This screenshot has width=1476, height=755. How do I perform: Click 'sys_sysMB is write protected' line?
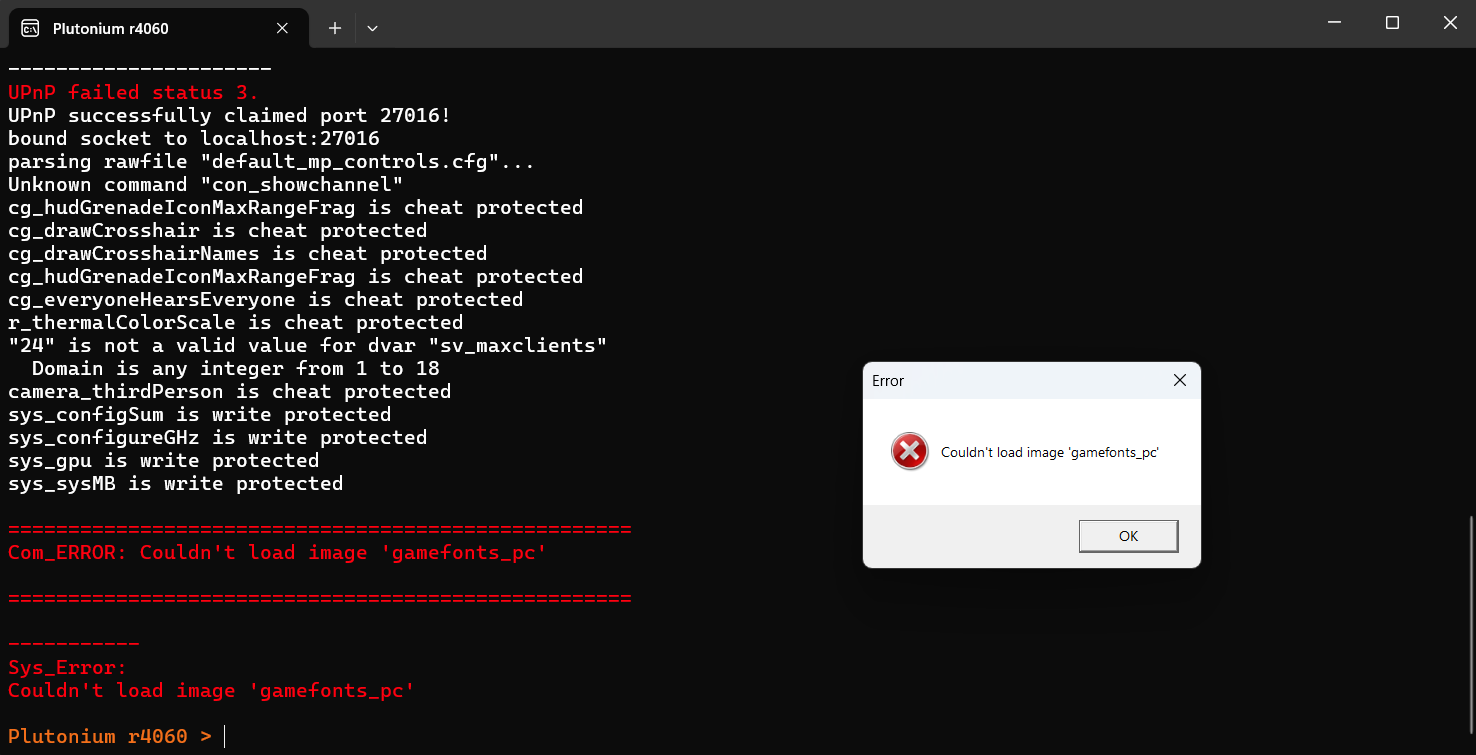pos(175,484)
